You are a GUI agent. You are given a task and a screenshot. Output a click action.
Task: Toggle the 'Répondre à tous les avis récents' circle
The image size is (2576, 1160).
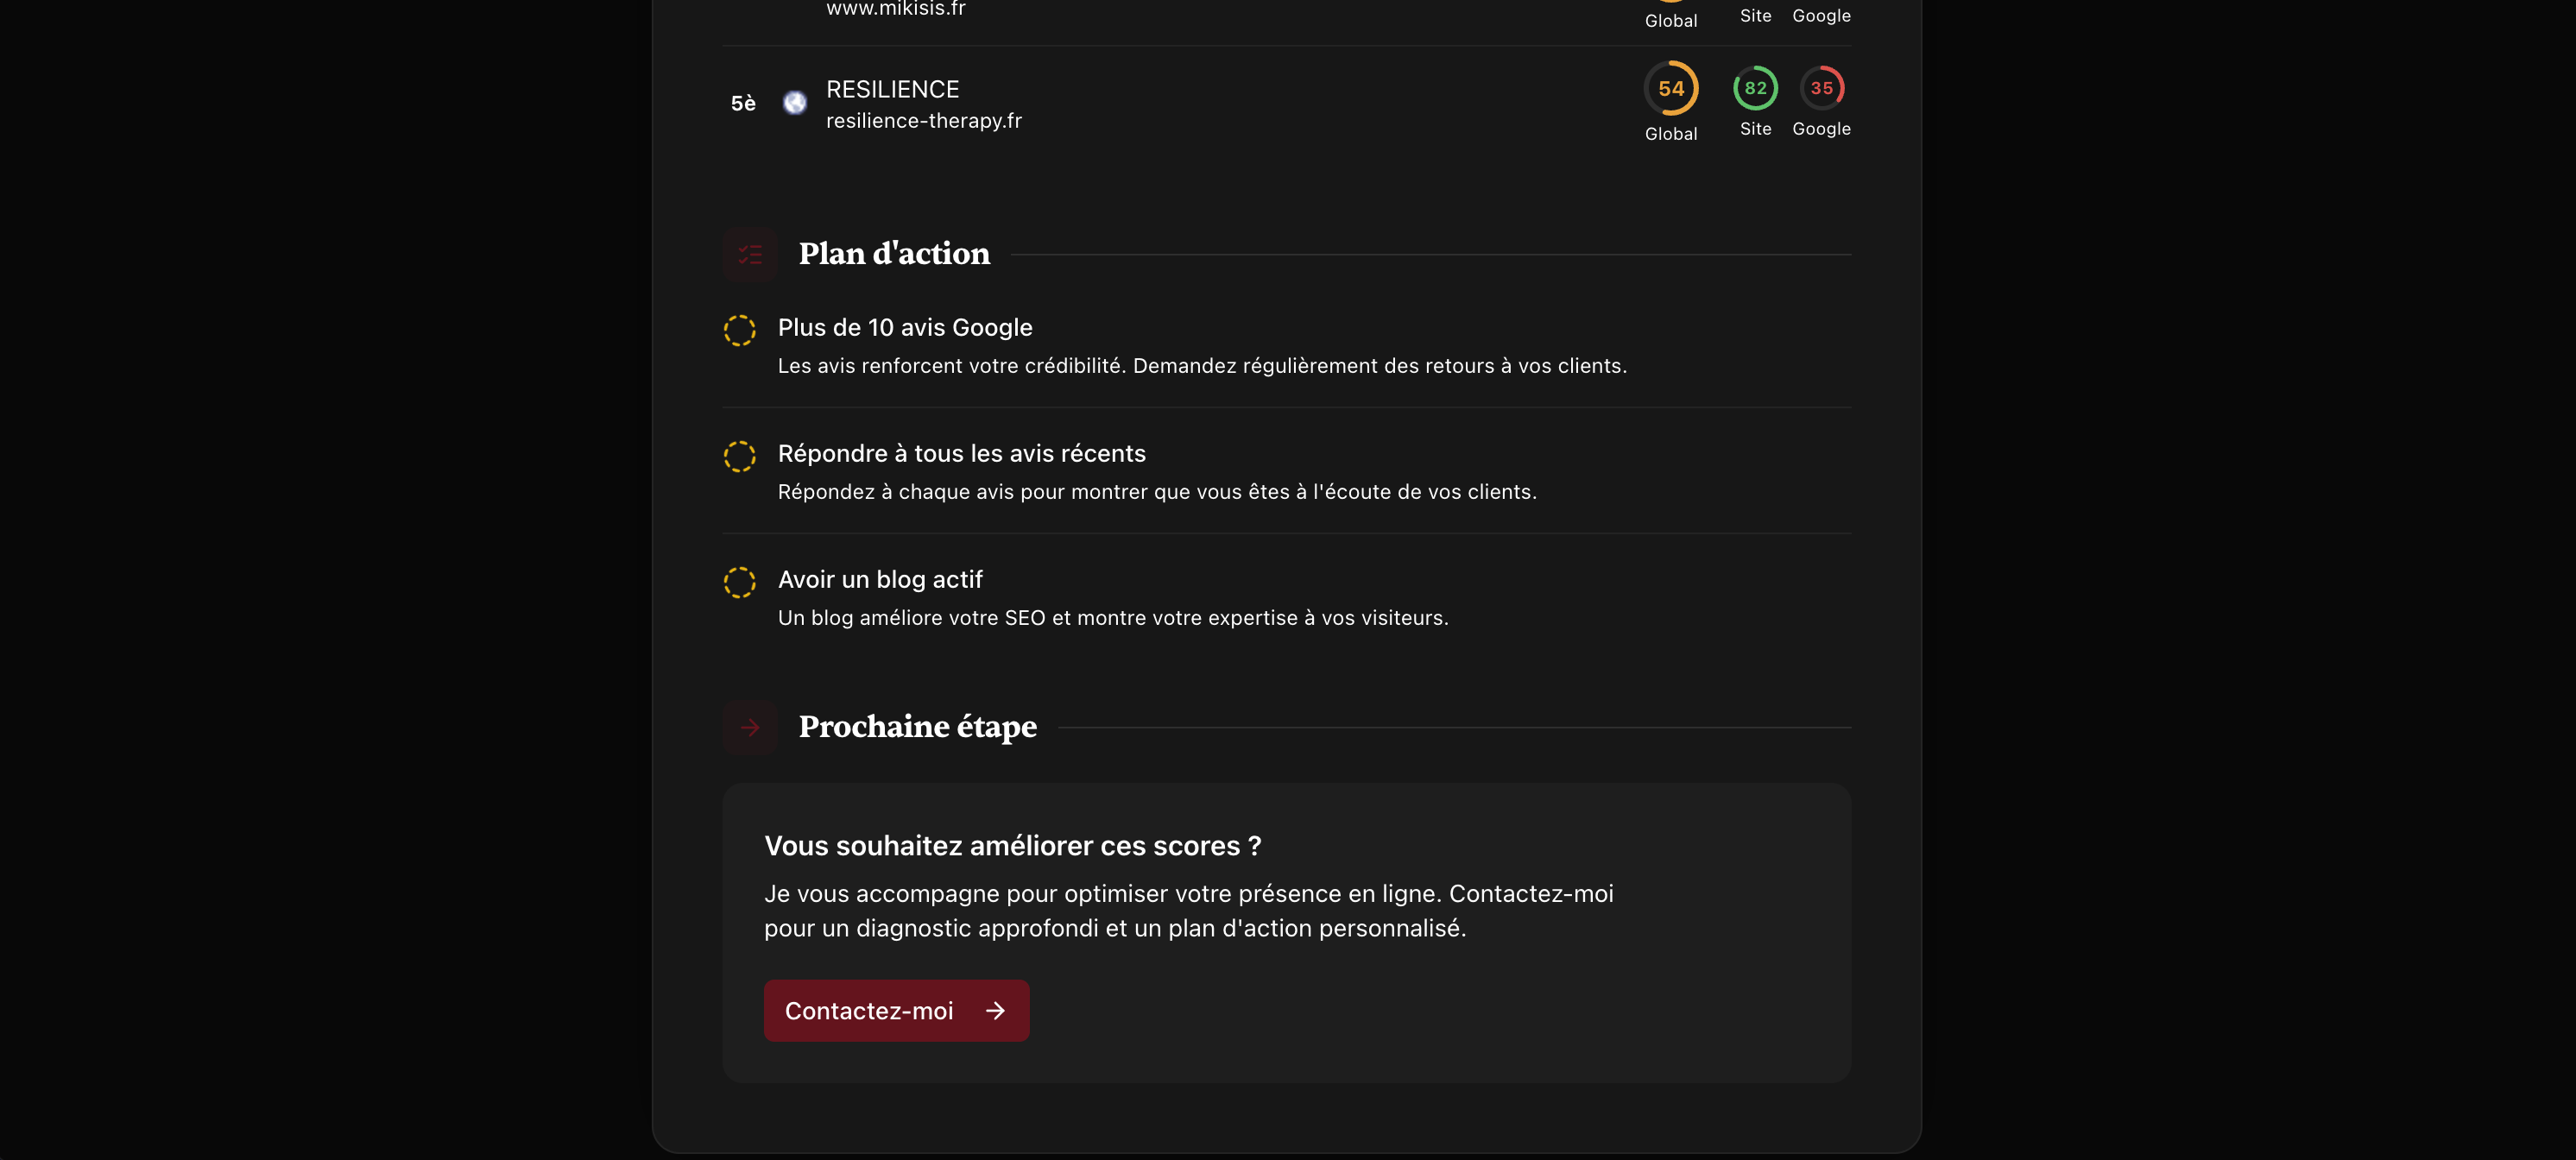740,456
